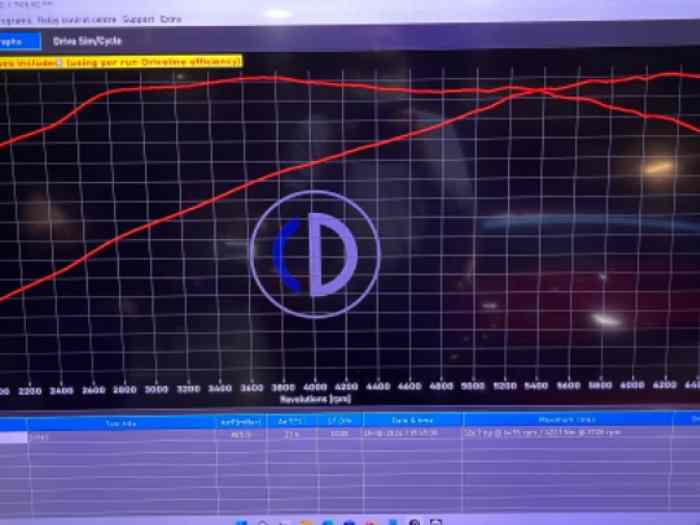Click the 3000 rpm axis tick label
This screenshot has height=525, width=700.
pos(156,389)
